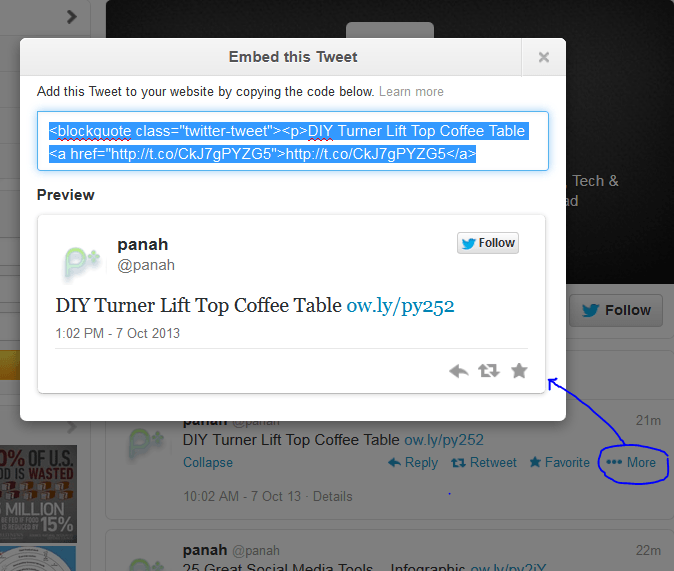Click the chevron arrow in left sidebar top
Screen dimensions: 674x571
71,17
